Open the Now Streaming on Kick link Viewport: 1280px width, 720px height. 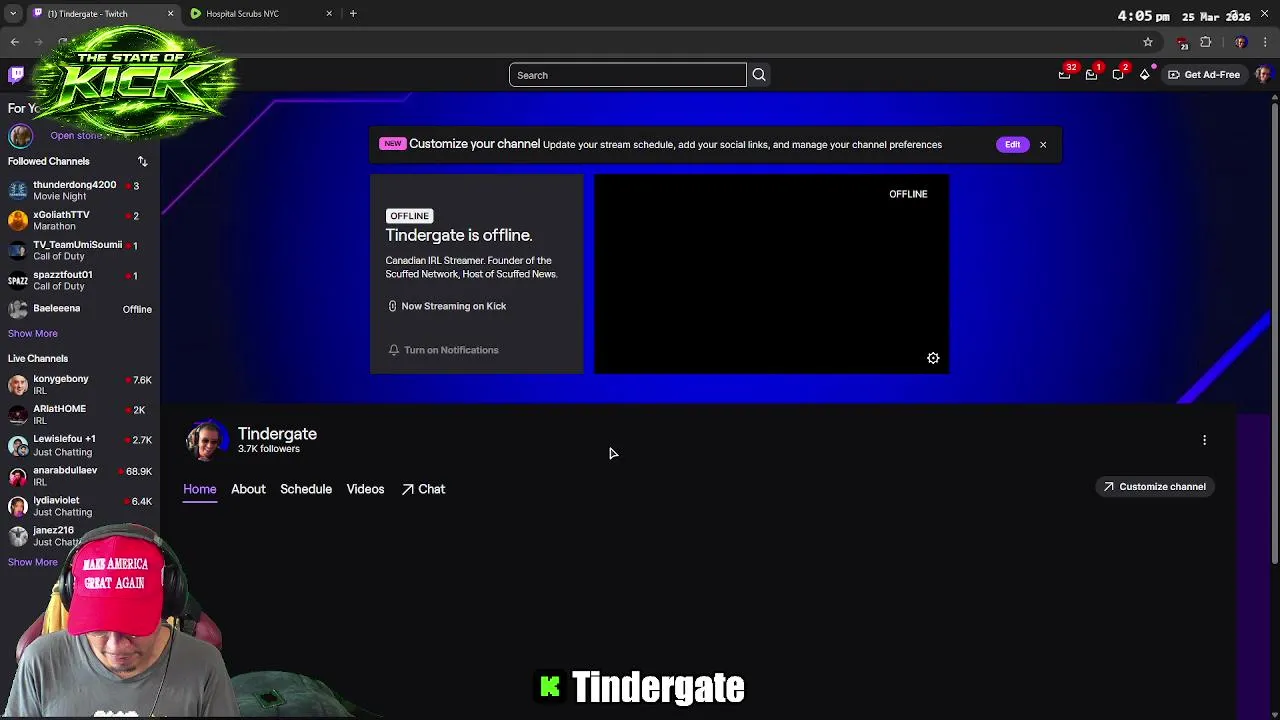point(447,306)
